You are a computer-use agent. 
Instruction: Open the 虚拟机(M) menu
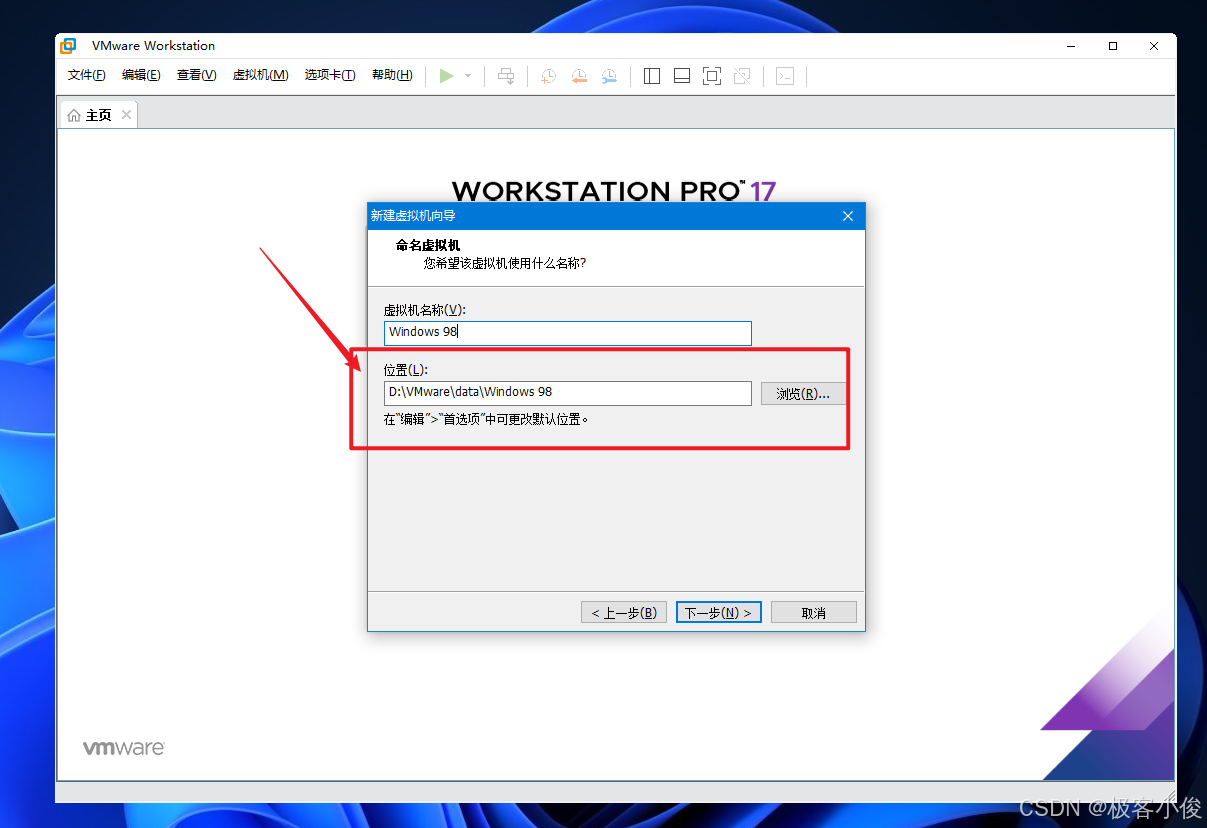[x=260, y=75]
